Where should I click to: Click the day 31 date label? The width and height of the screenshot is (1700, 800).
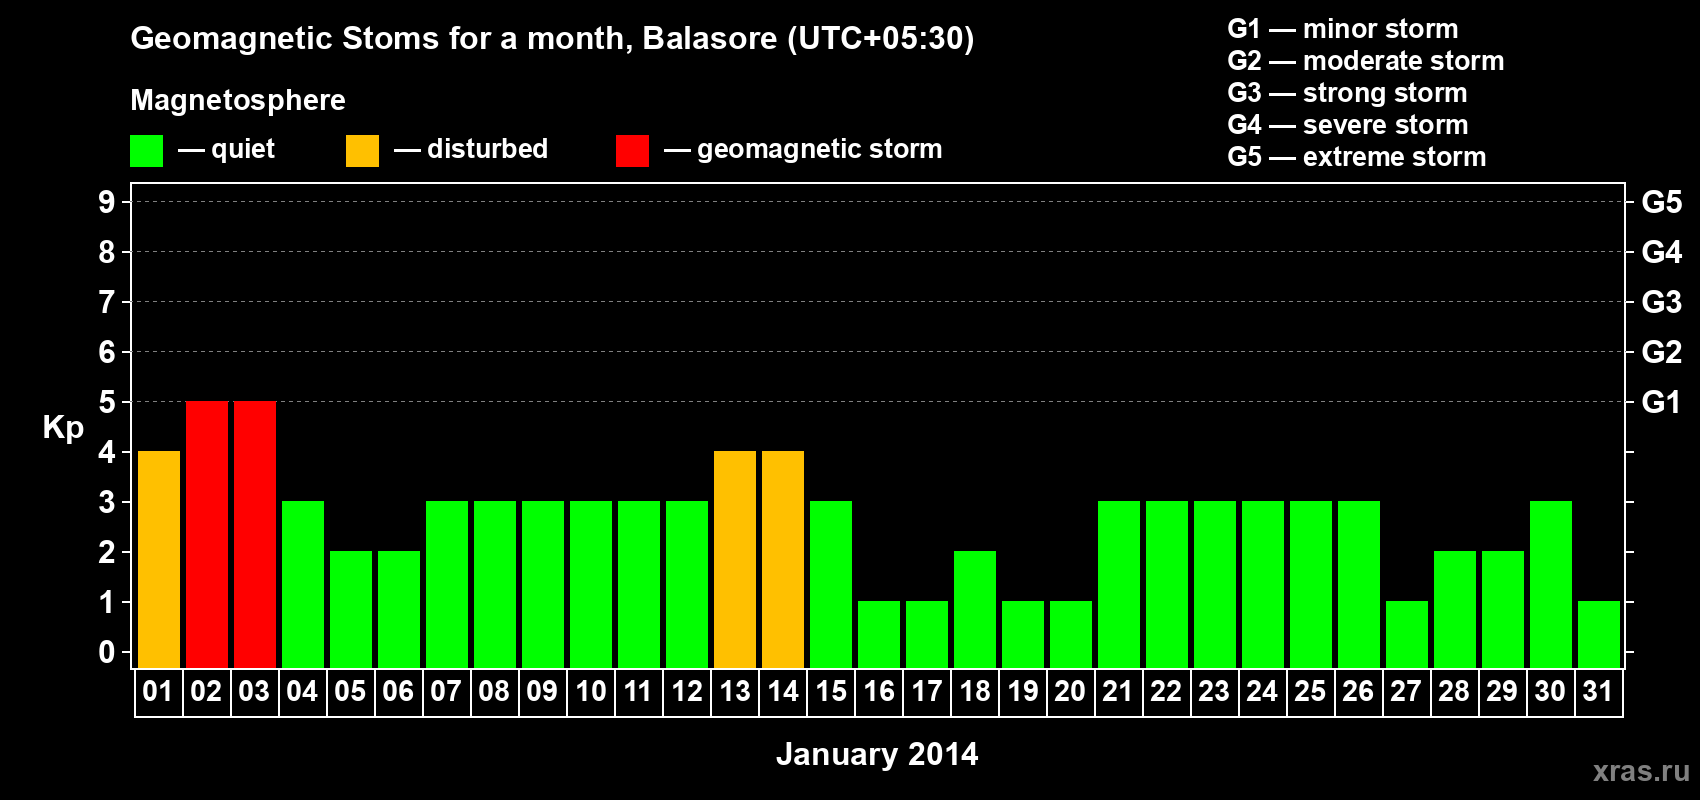[1598, 692]
